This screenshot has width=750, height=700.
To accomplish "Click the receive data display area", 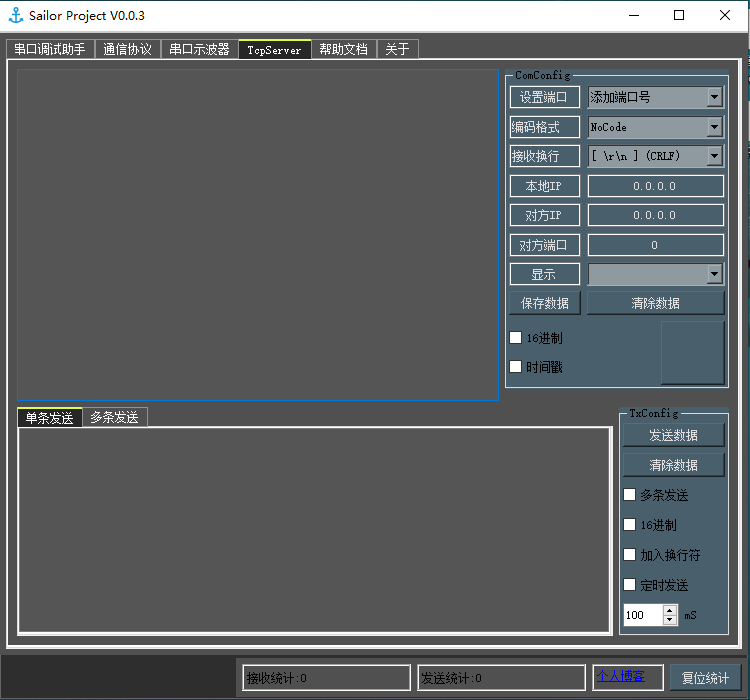I will click(x=258, y=235).
